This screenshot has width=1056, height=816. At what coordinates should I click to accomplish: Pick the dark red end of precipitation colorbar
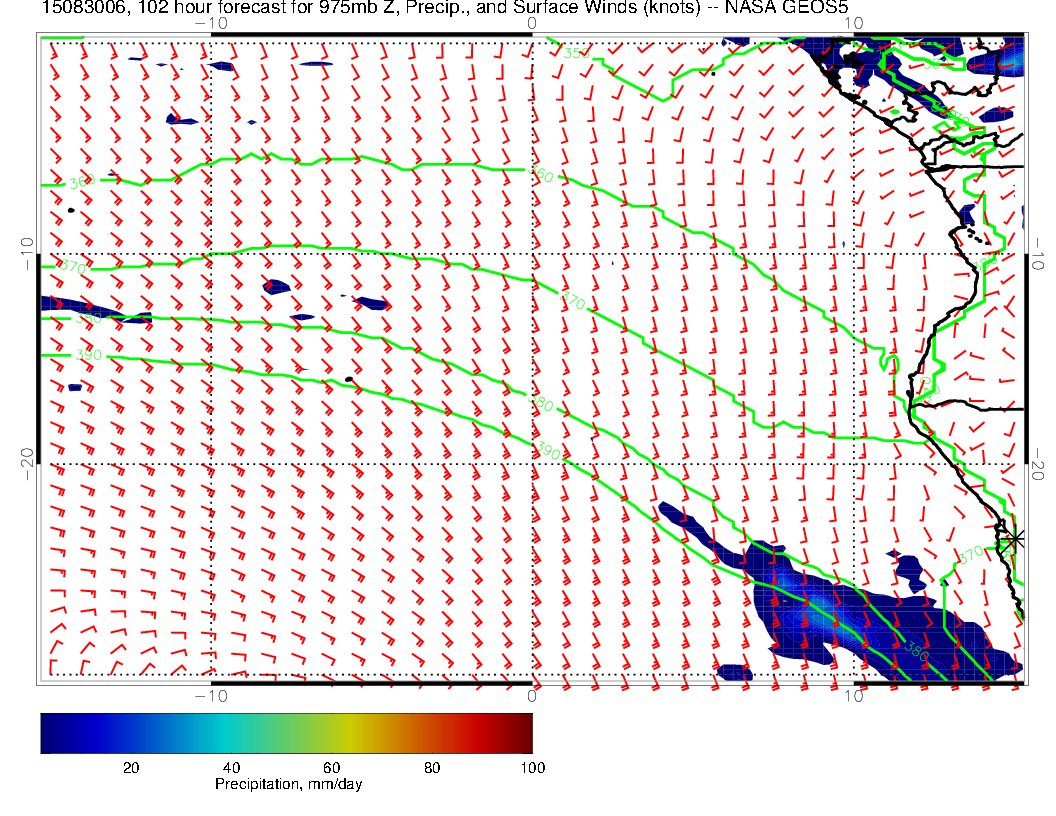click(524, 733)
